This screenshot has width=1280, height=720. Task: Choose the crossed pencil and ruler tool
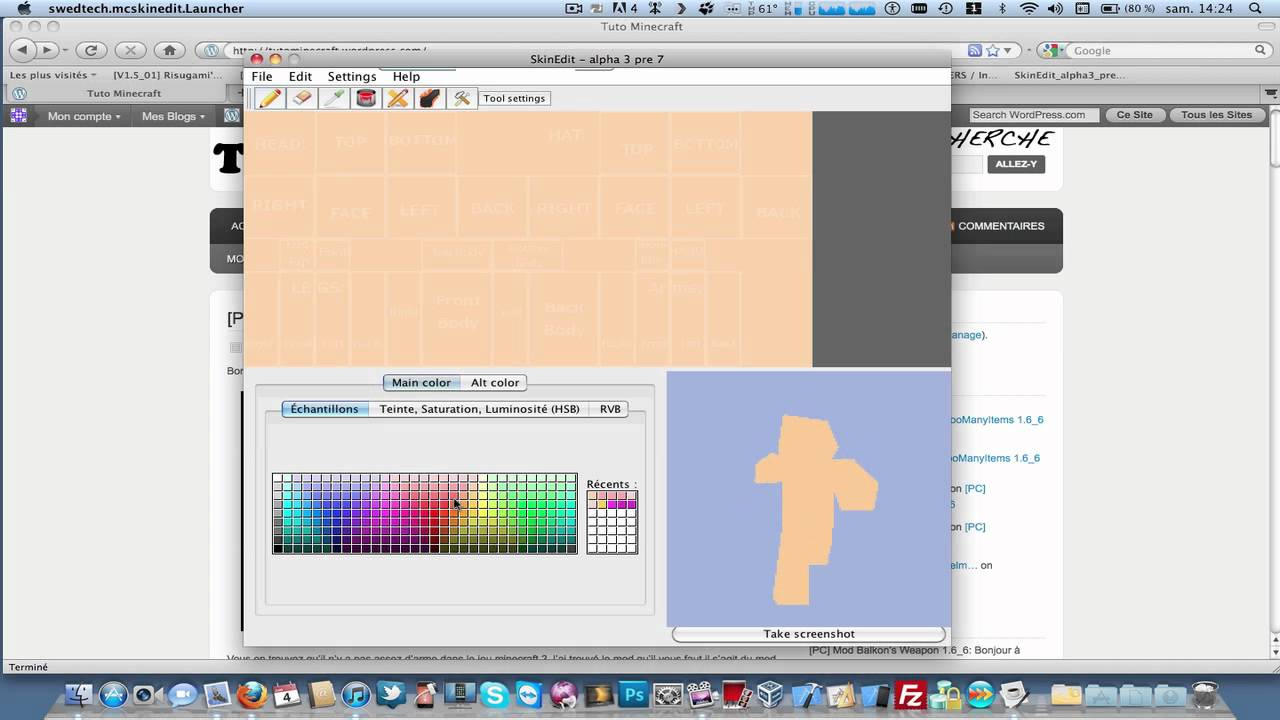(397, 98)
